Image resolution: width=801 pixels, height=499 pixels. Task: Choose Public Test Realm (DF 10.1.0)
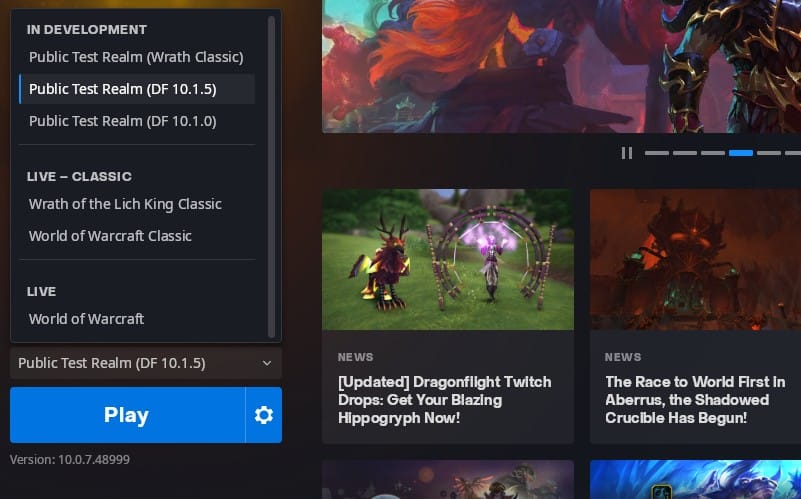[136, 121]
